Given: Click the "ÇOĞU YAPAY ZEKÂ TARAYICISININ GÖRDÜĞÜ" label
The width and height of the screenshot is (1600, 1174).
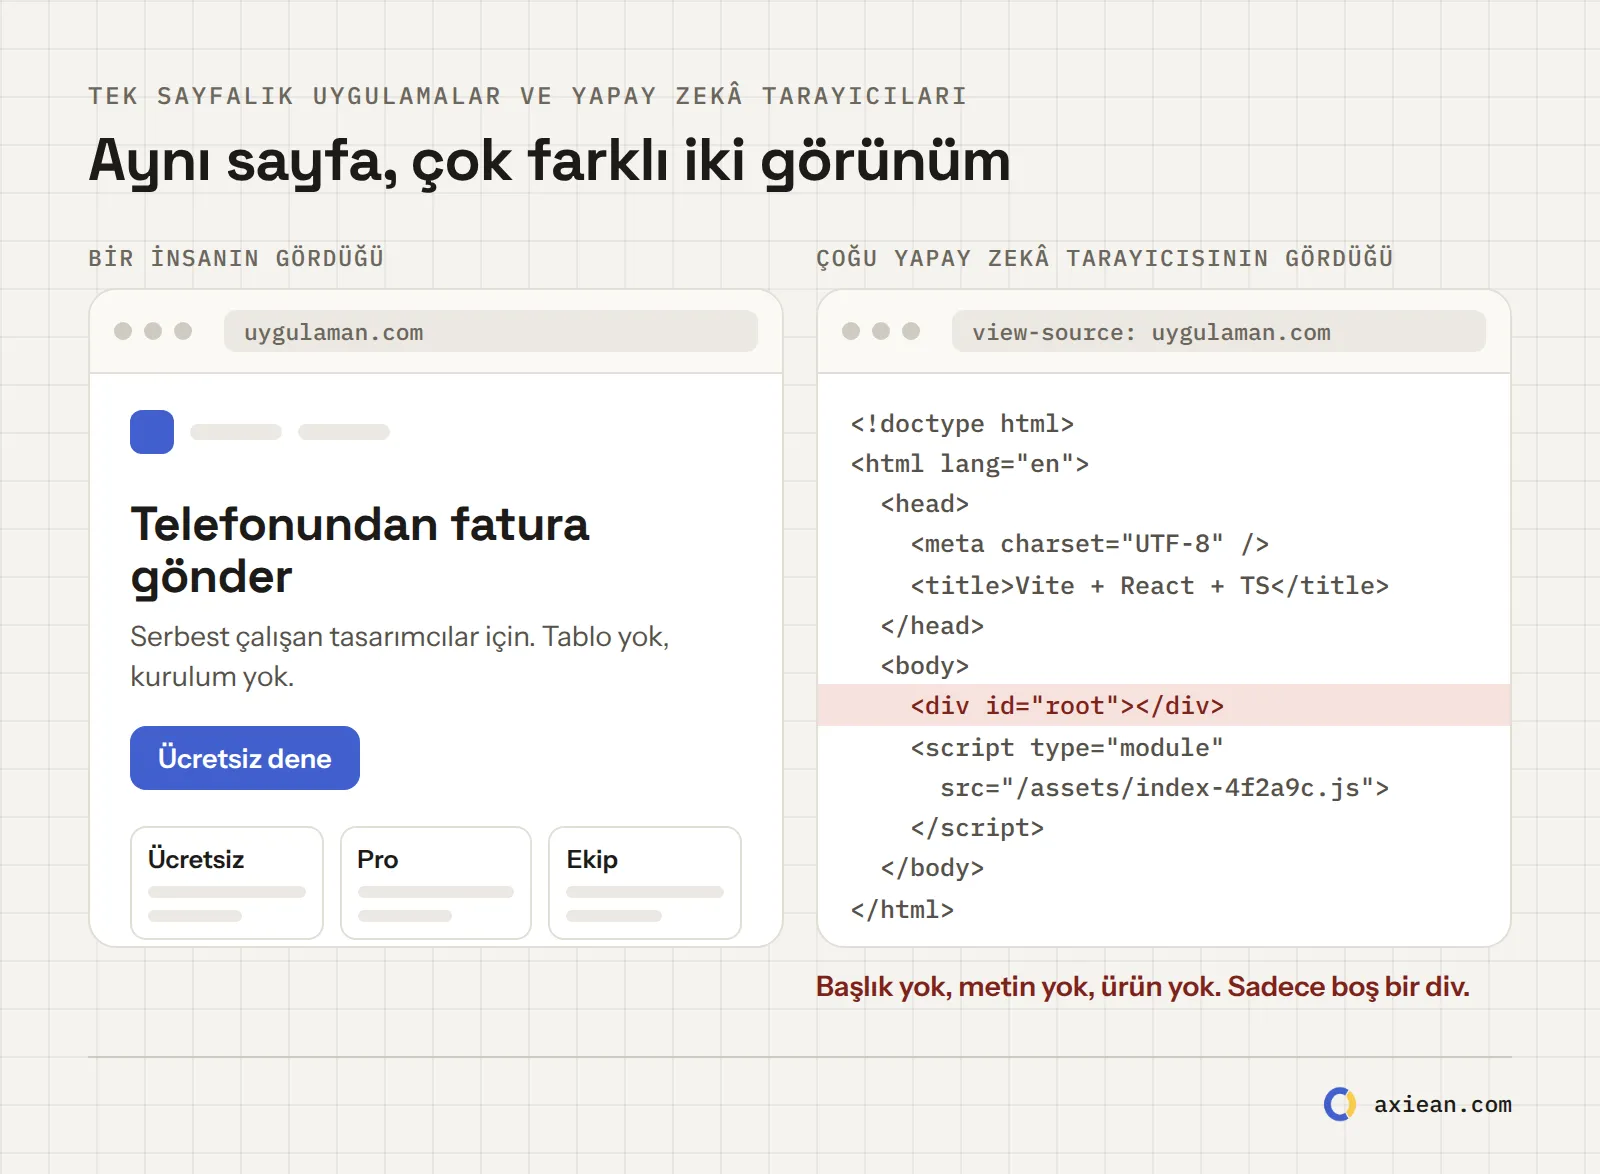Looking at the screenshot, I should click(x=1105, y=258).
